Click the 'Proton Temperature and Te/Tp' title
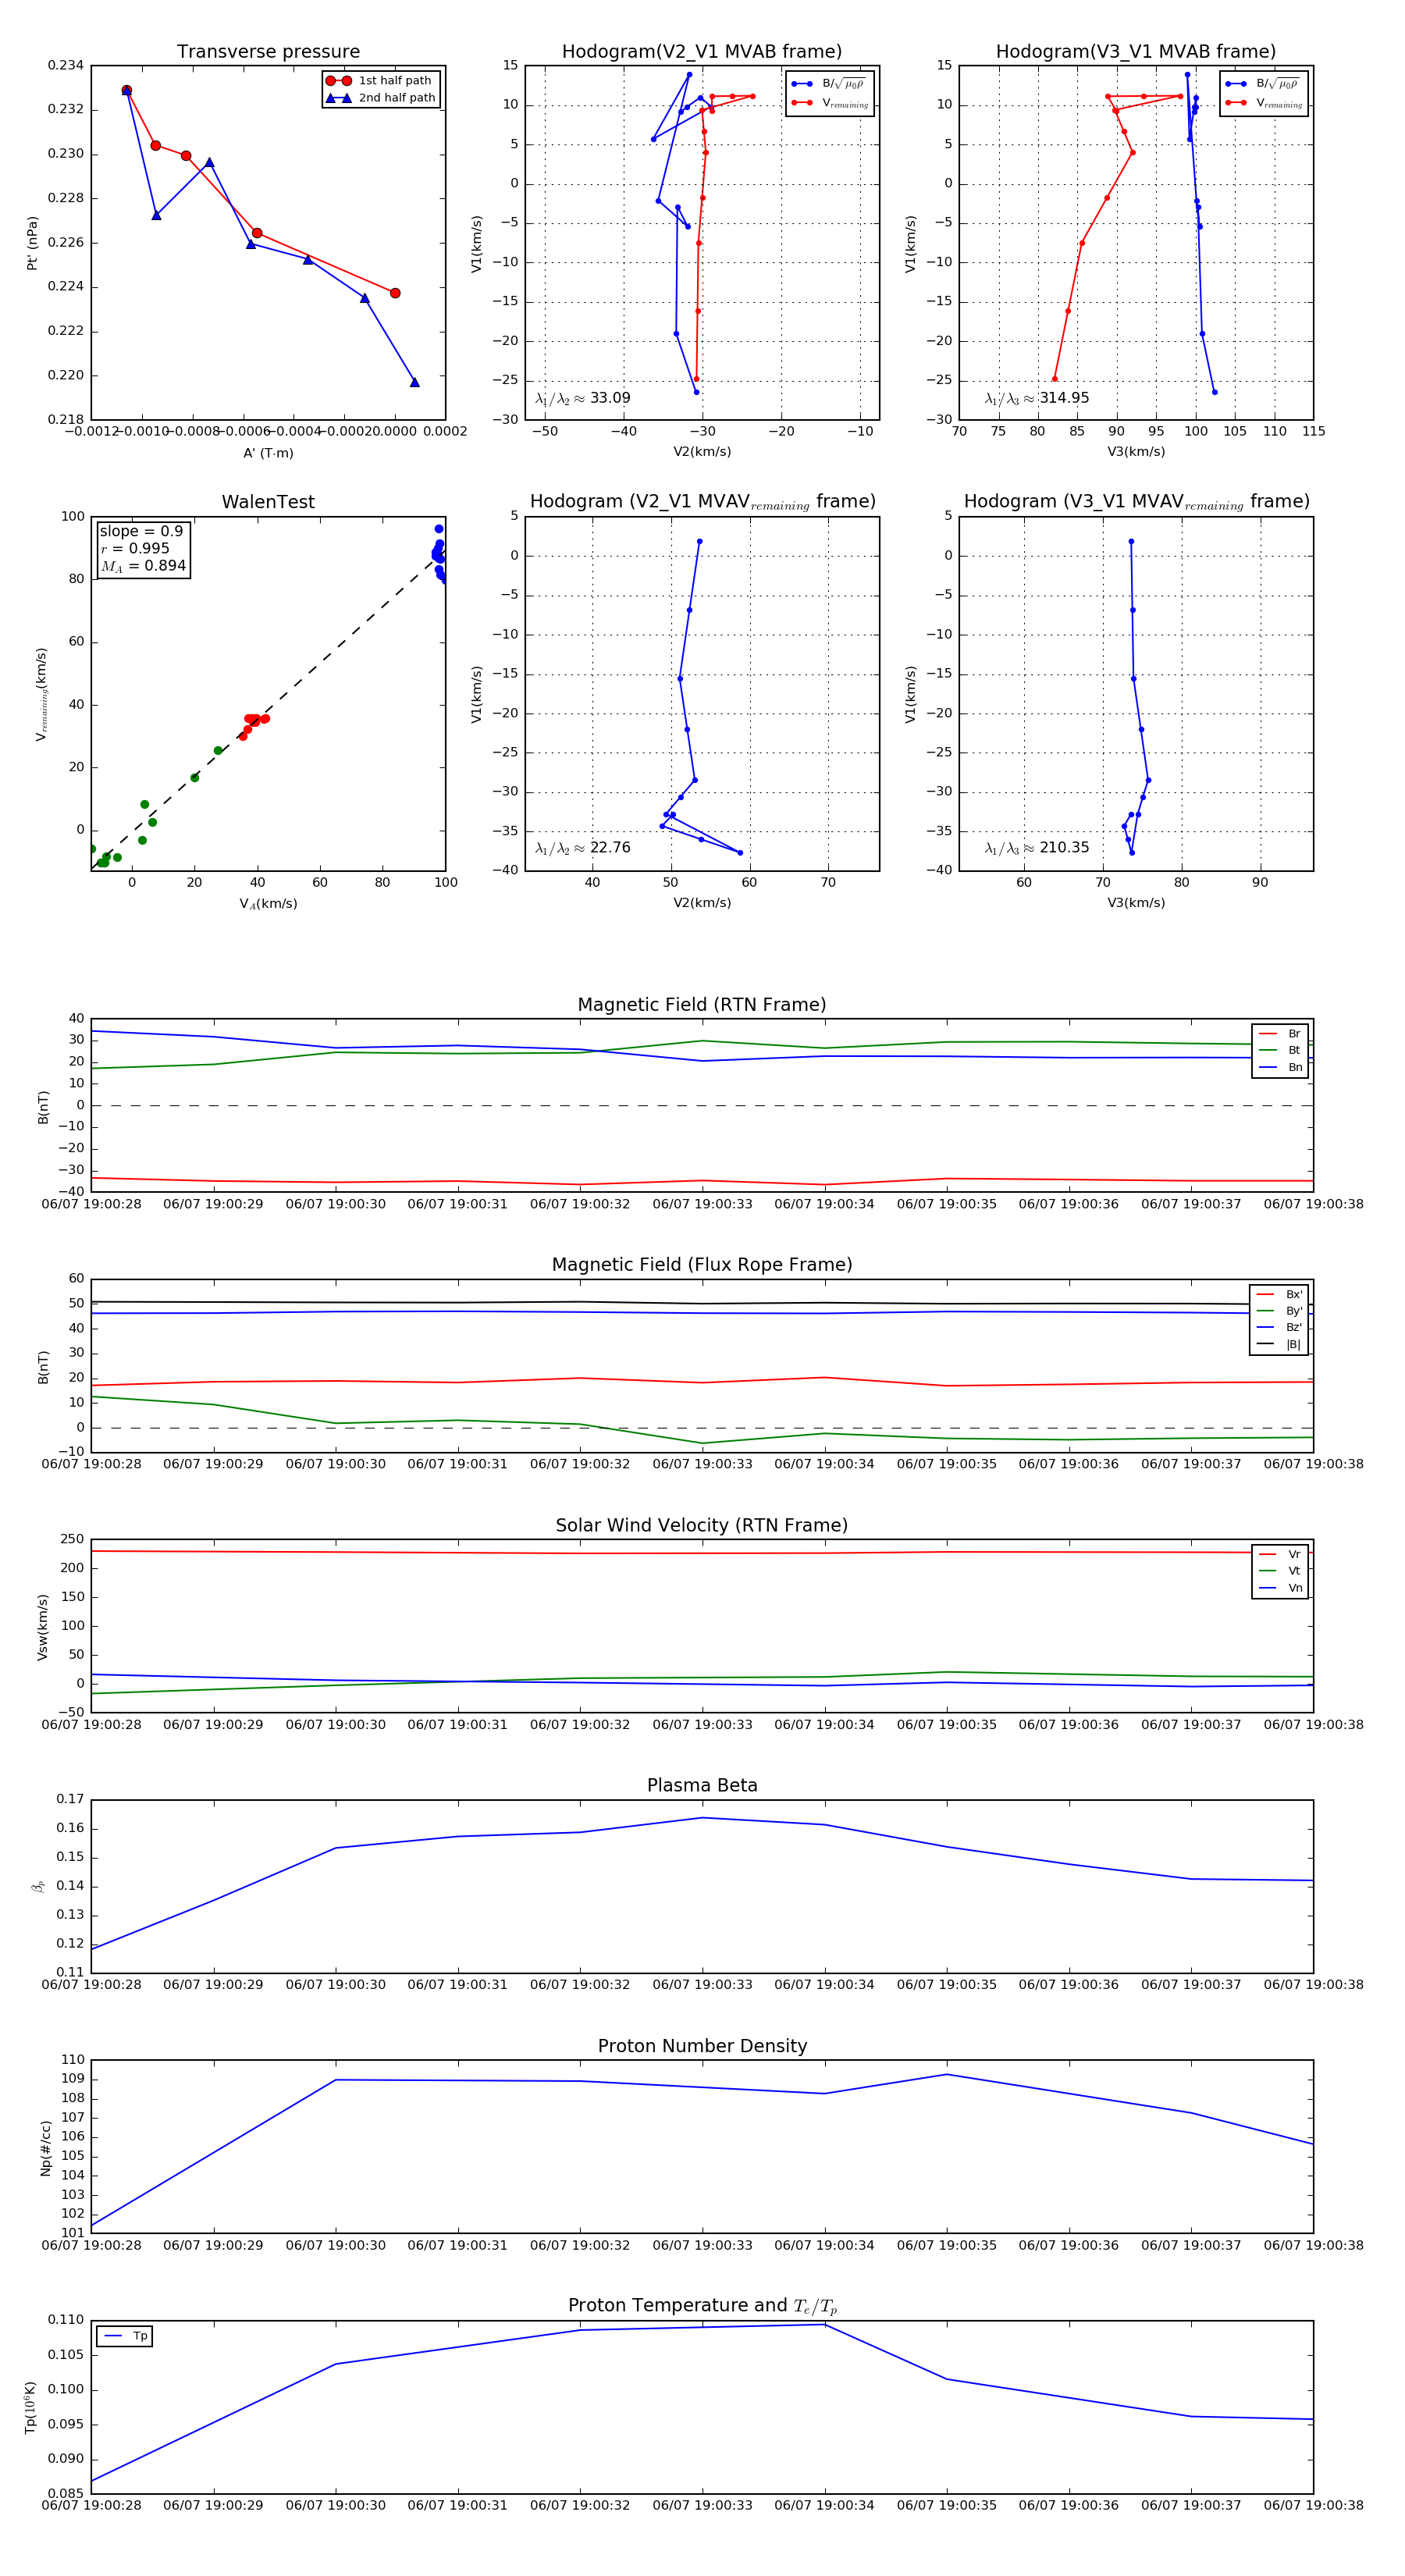Screen dimensions: 1405x2576 pos(701,2306)
